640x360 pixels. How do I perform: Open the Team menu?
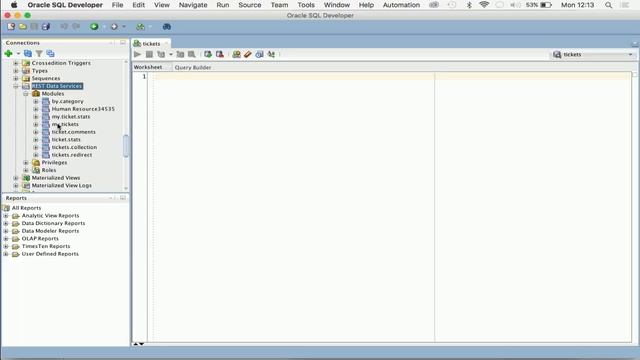click(x=279, y=5)
